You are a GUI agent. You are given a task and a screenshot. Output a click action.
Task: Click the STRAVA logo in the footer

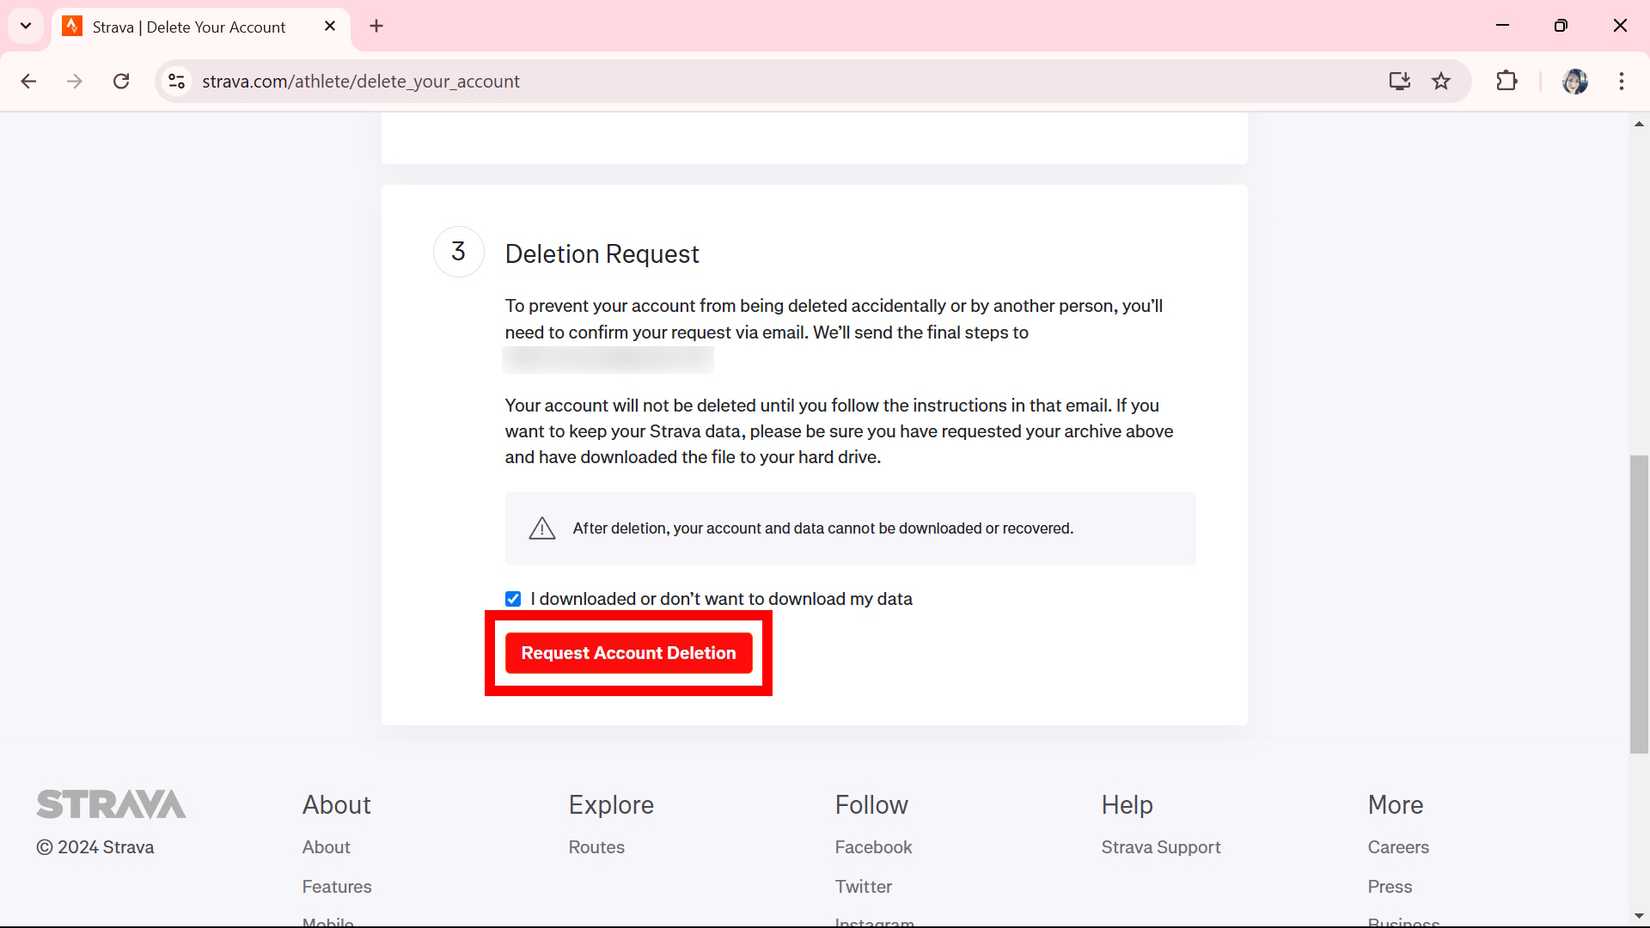tap(110, 803)
